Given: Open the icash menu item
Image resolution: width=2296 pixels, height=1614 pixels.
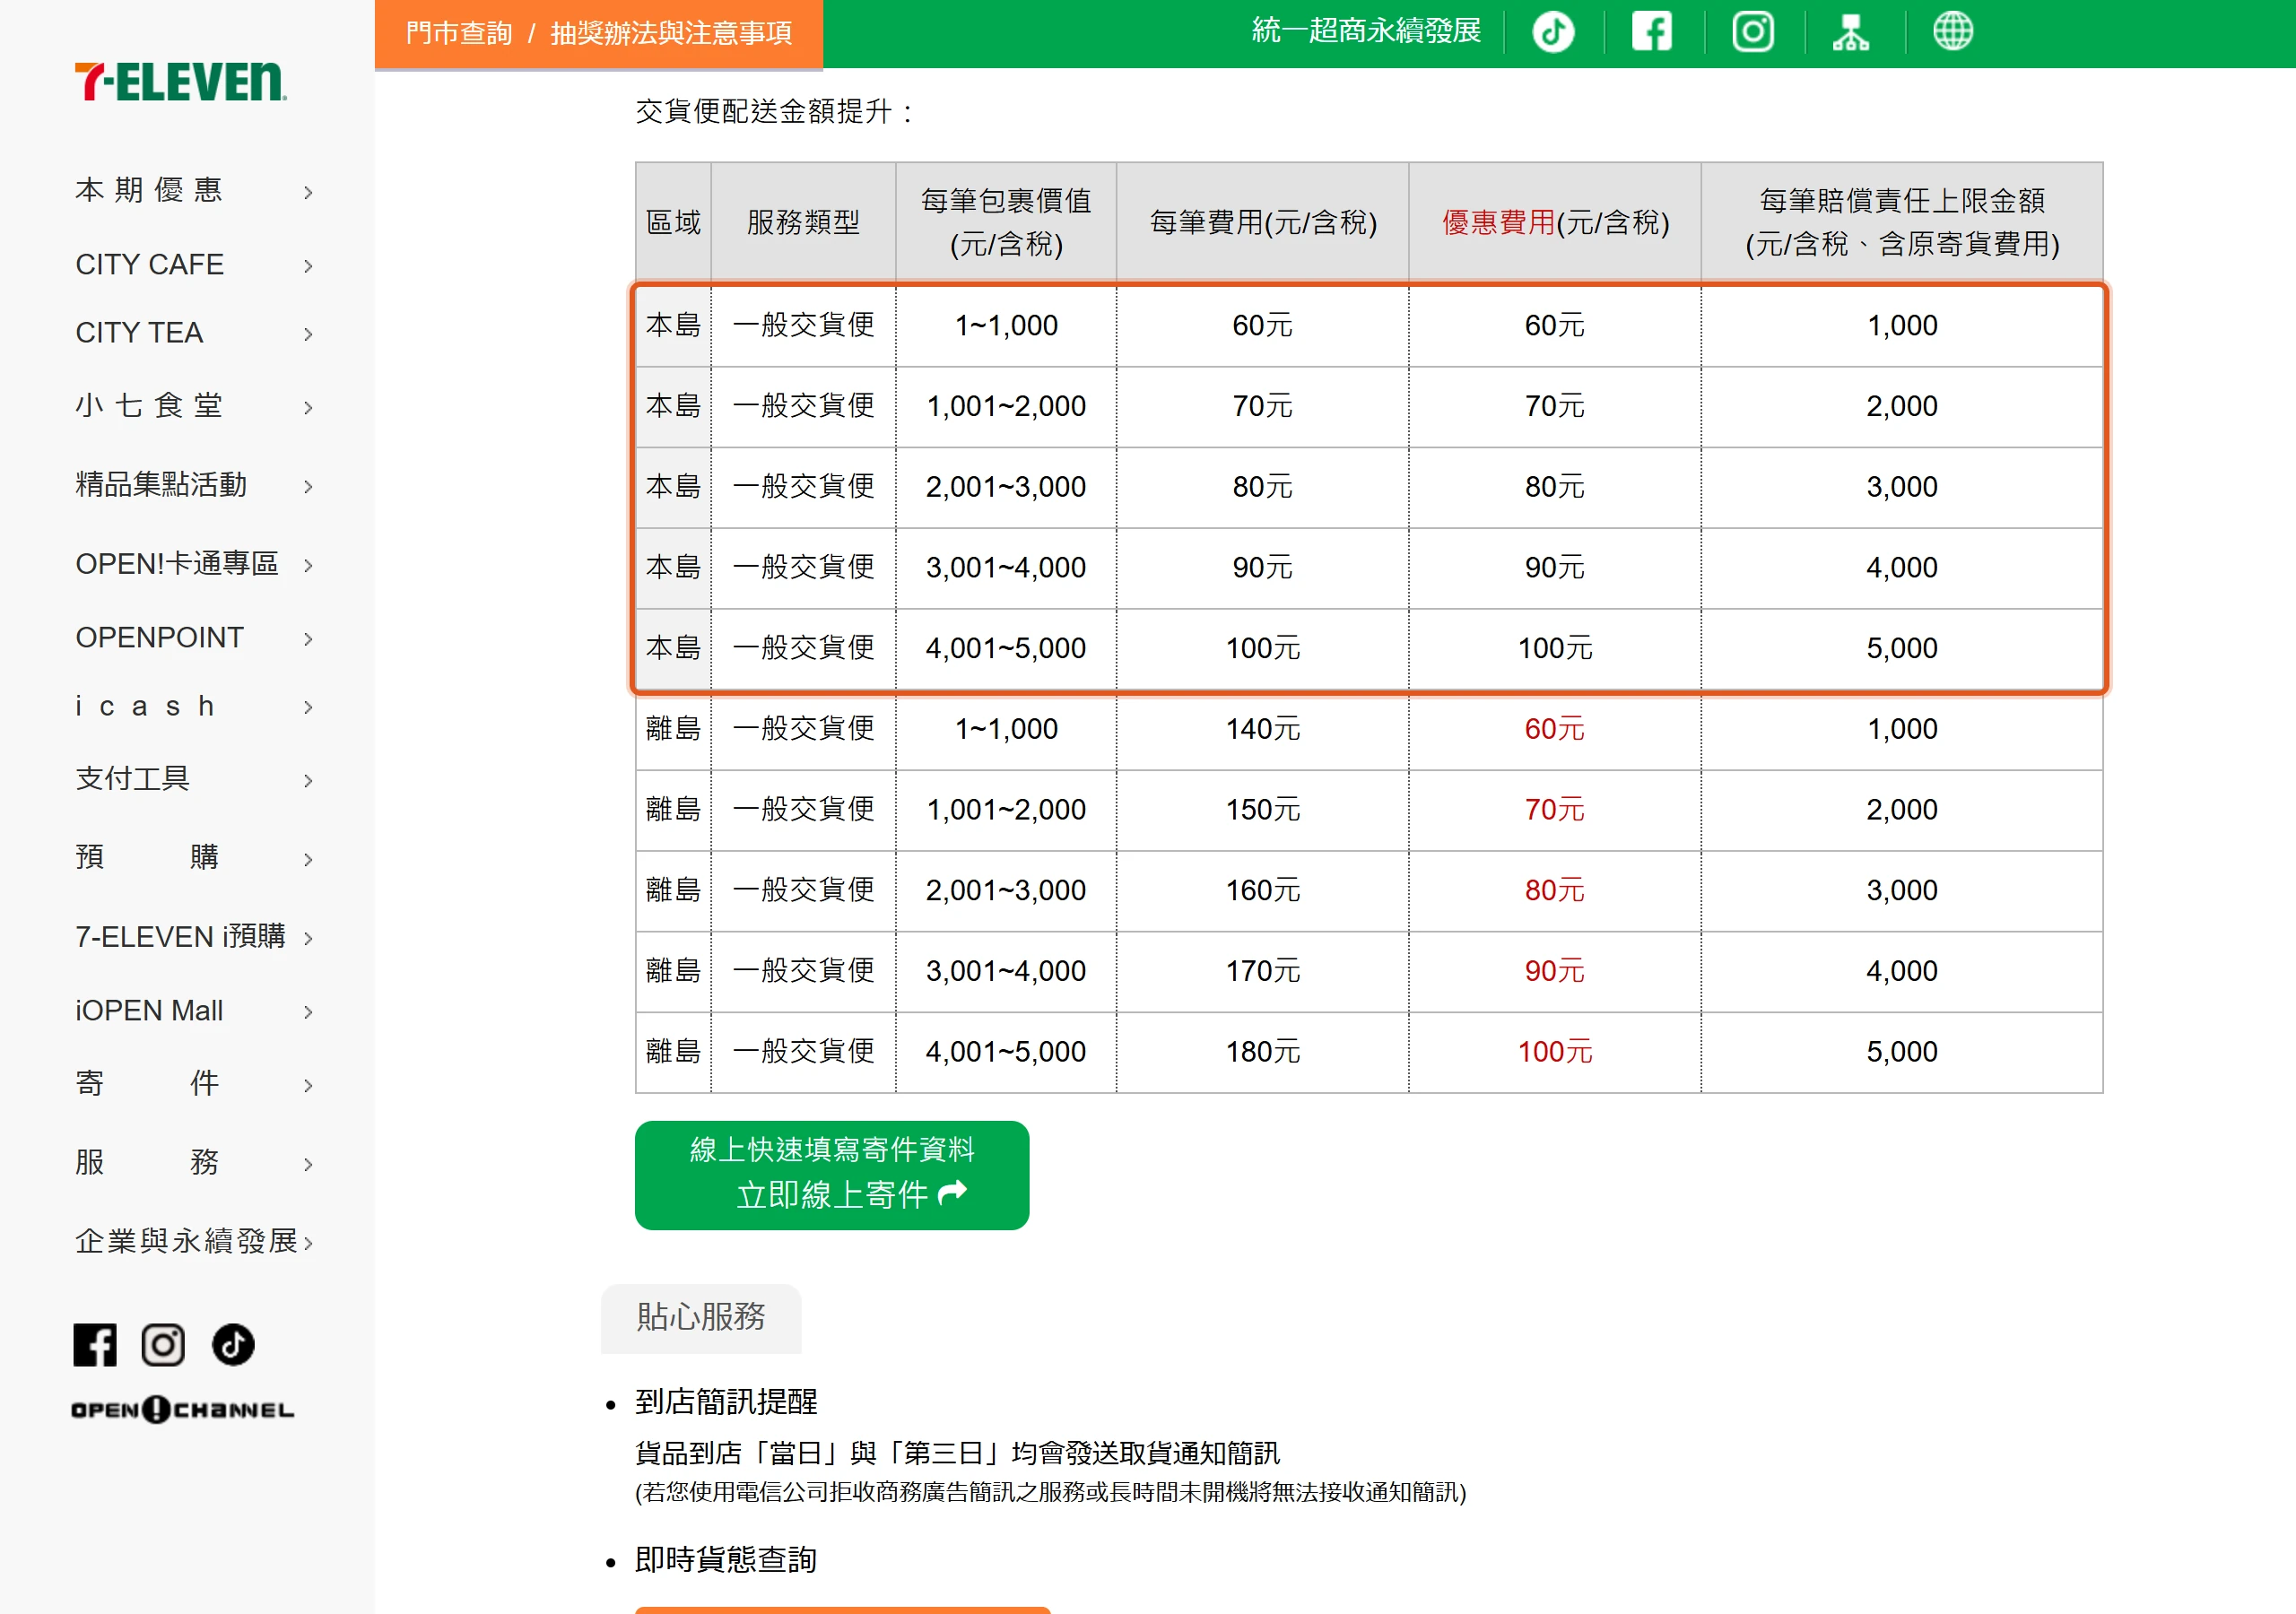Looking at the screenshot, I should tap(195, 707).
